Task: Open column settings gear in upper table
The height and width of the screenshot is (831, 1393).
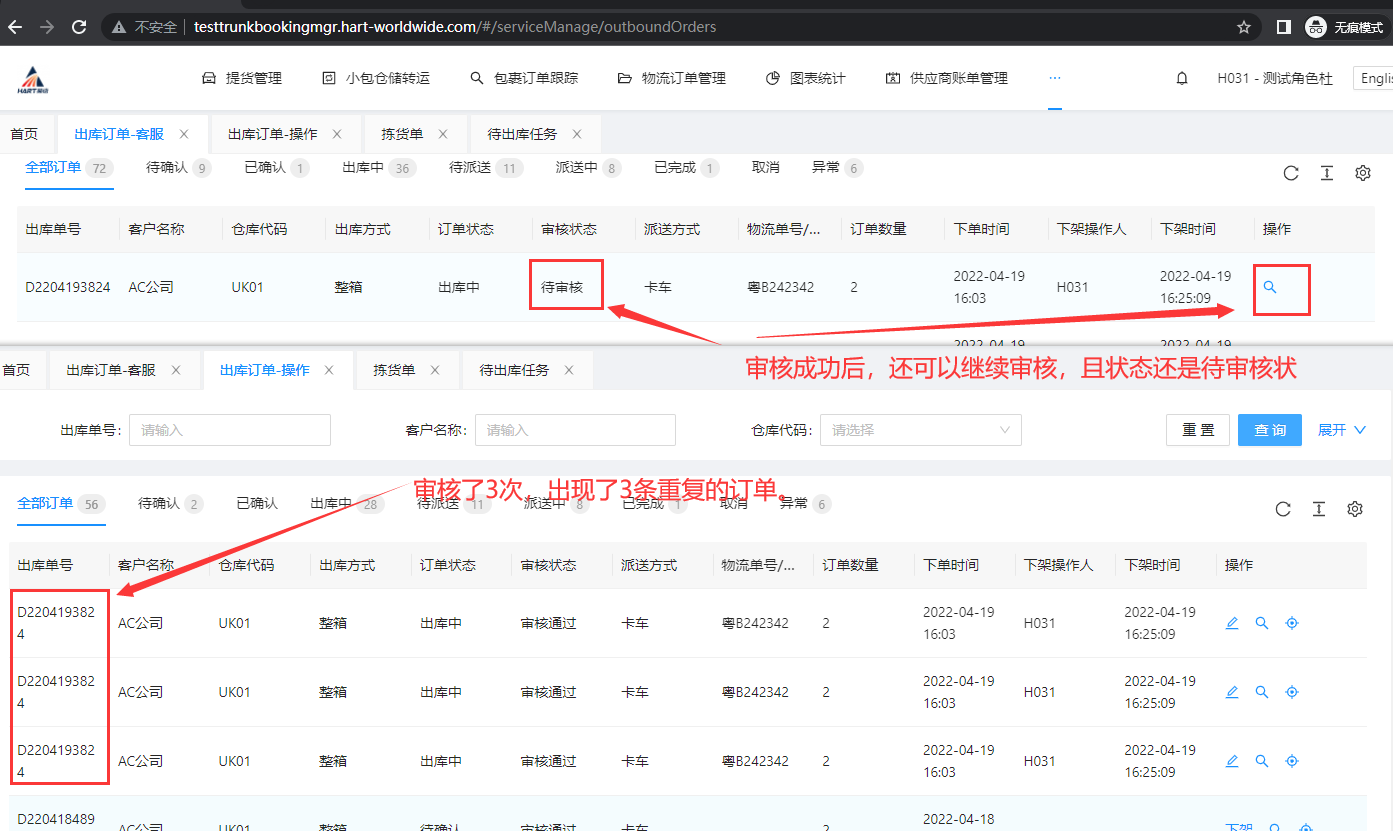Action: 1362,173
